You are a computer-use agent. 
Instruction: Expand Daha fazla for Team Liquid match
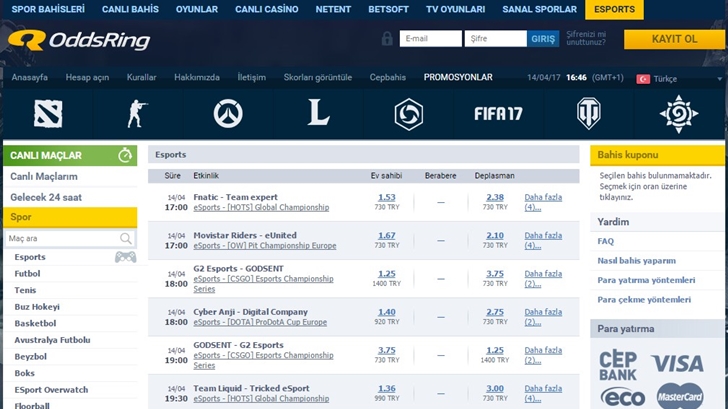[543, 393]
